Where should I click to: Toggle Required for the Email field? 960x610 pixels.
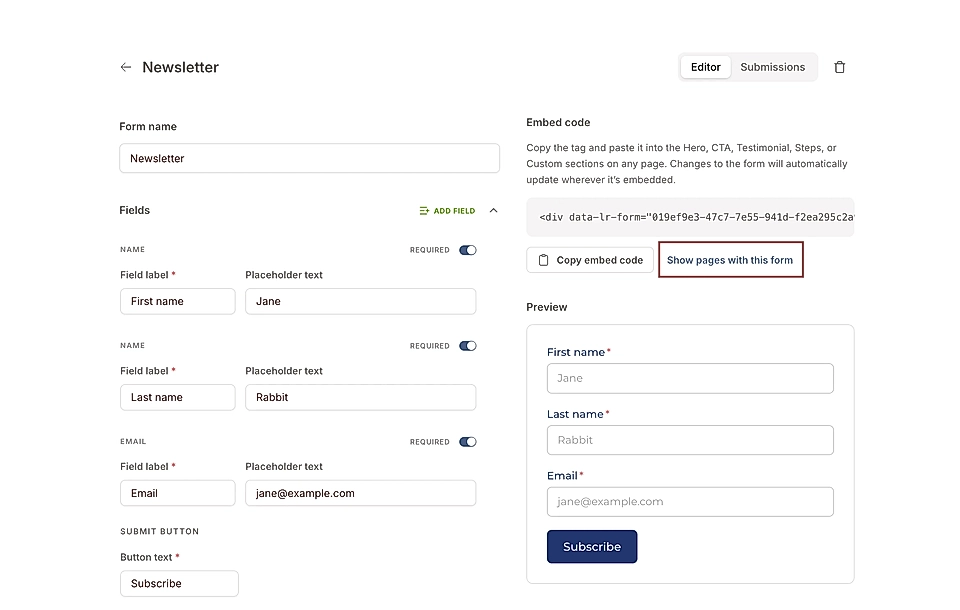[x=468, y=442]
